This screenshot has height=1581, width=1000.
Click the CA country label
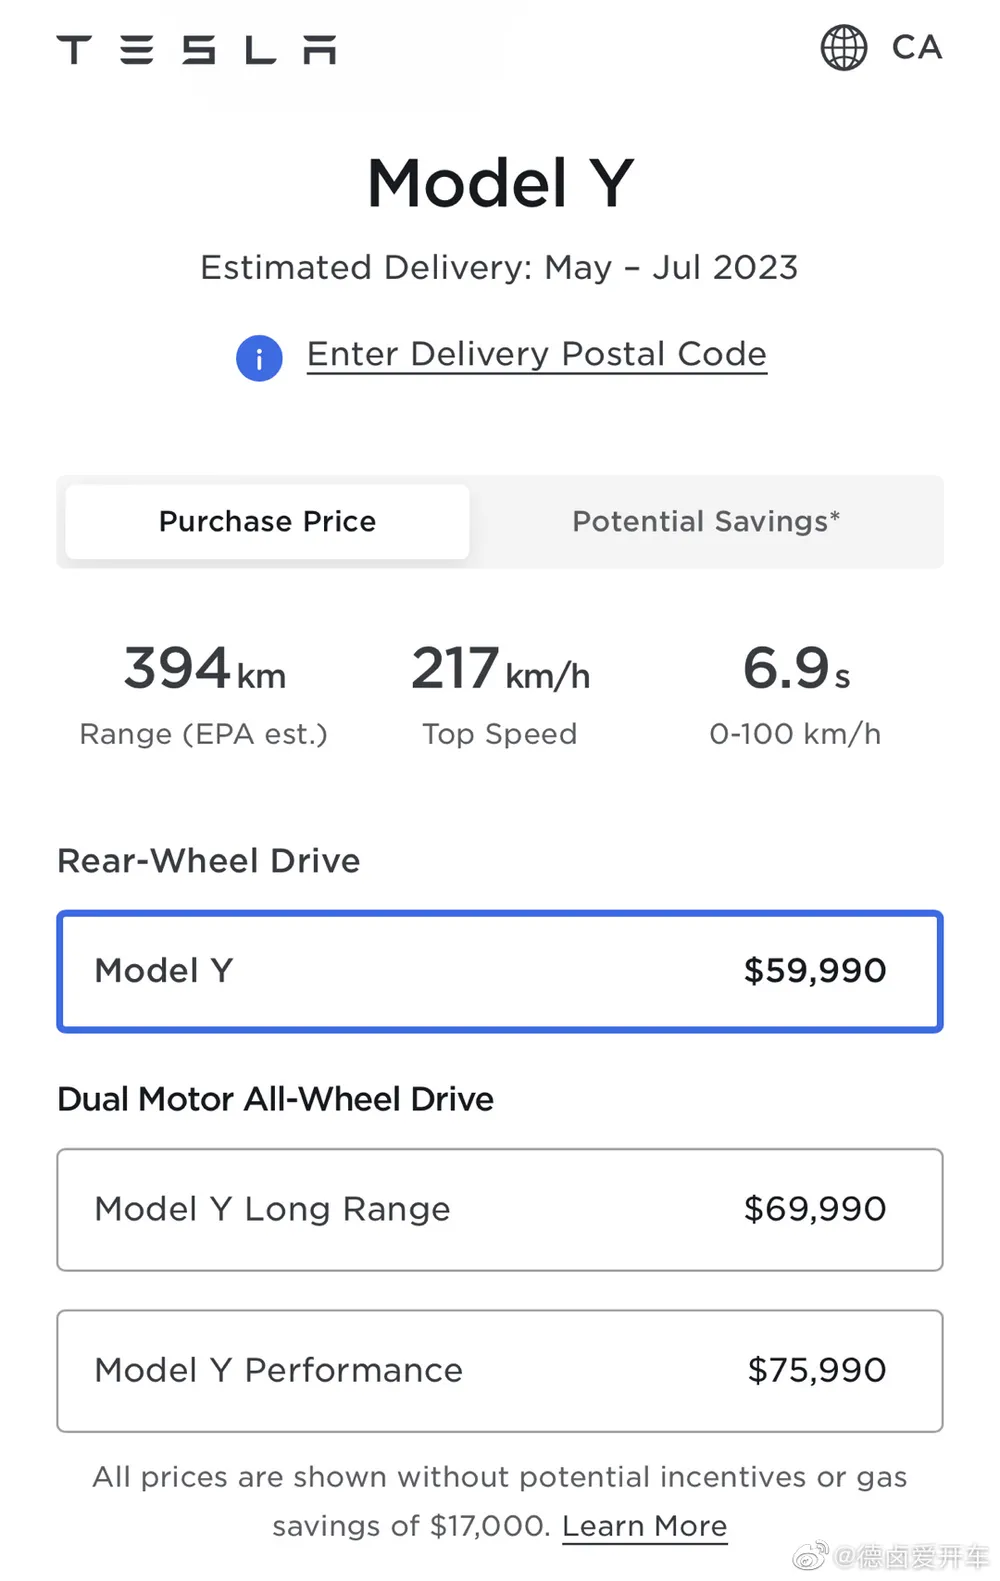[916, 47]
